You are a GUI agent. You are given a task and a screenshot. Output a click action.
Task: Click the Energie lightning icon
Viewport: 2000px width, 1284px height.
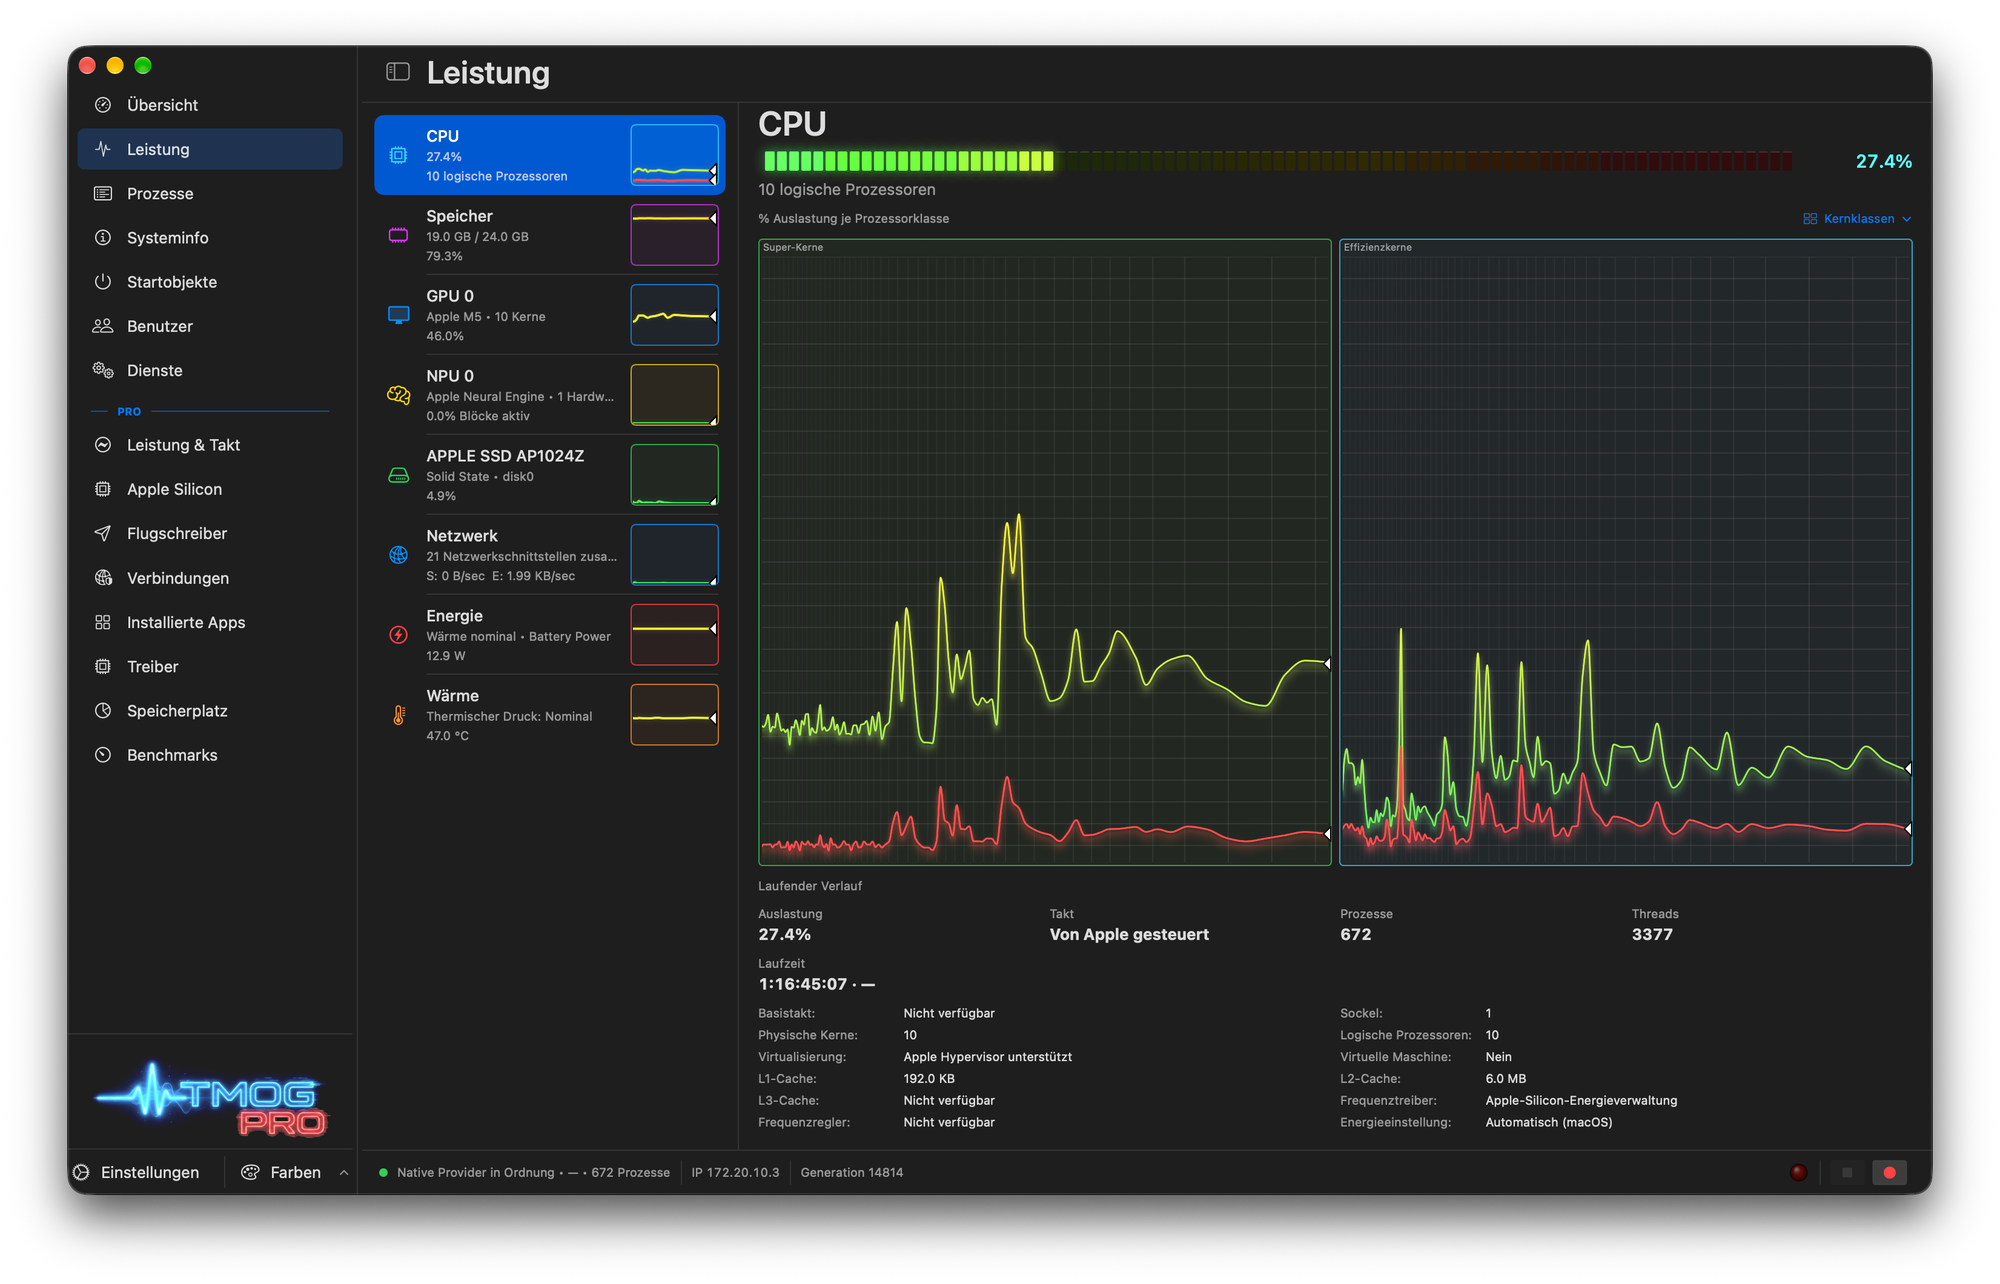[398, 635]
